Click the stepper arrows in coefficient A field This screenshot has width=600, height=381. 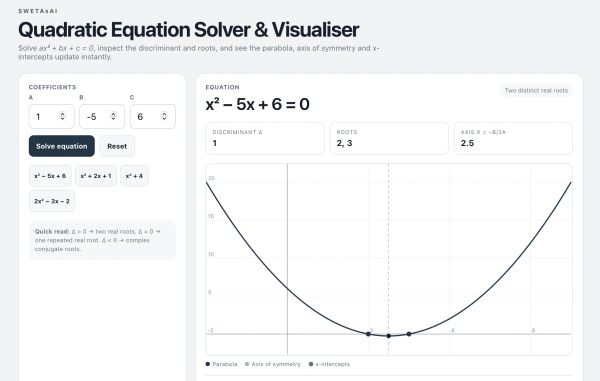click(62, 116)
